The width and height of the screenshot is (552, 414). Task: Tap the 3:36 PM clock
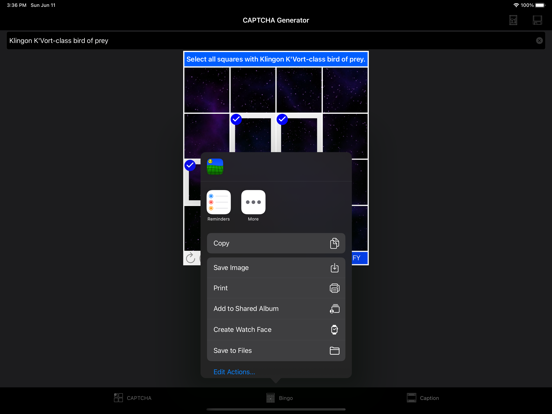click(x=17, y=5)
